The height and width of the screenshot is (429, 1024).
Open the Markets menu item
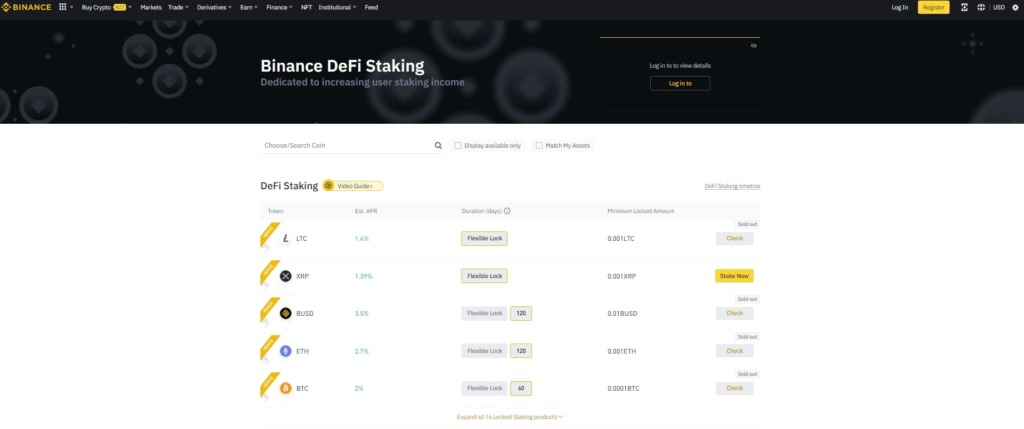151,7
